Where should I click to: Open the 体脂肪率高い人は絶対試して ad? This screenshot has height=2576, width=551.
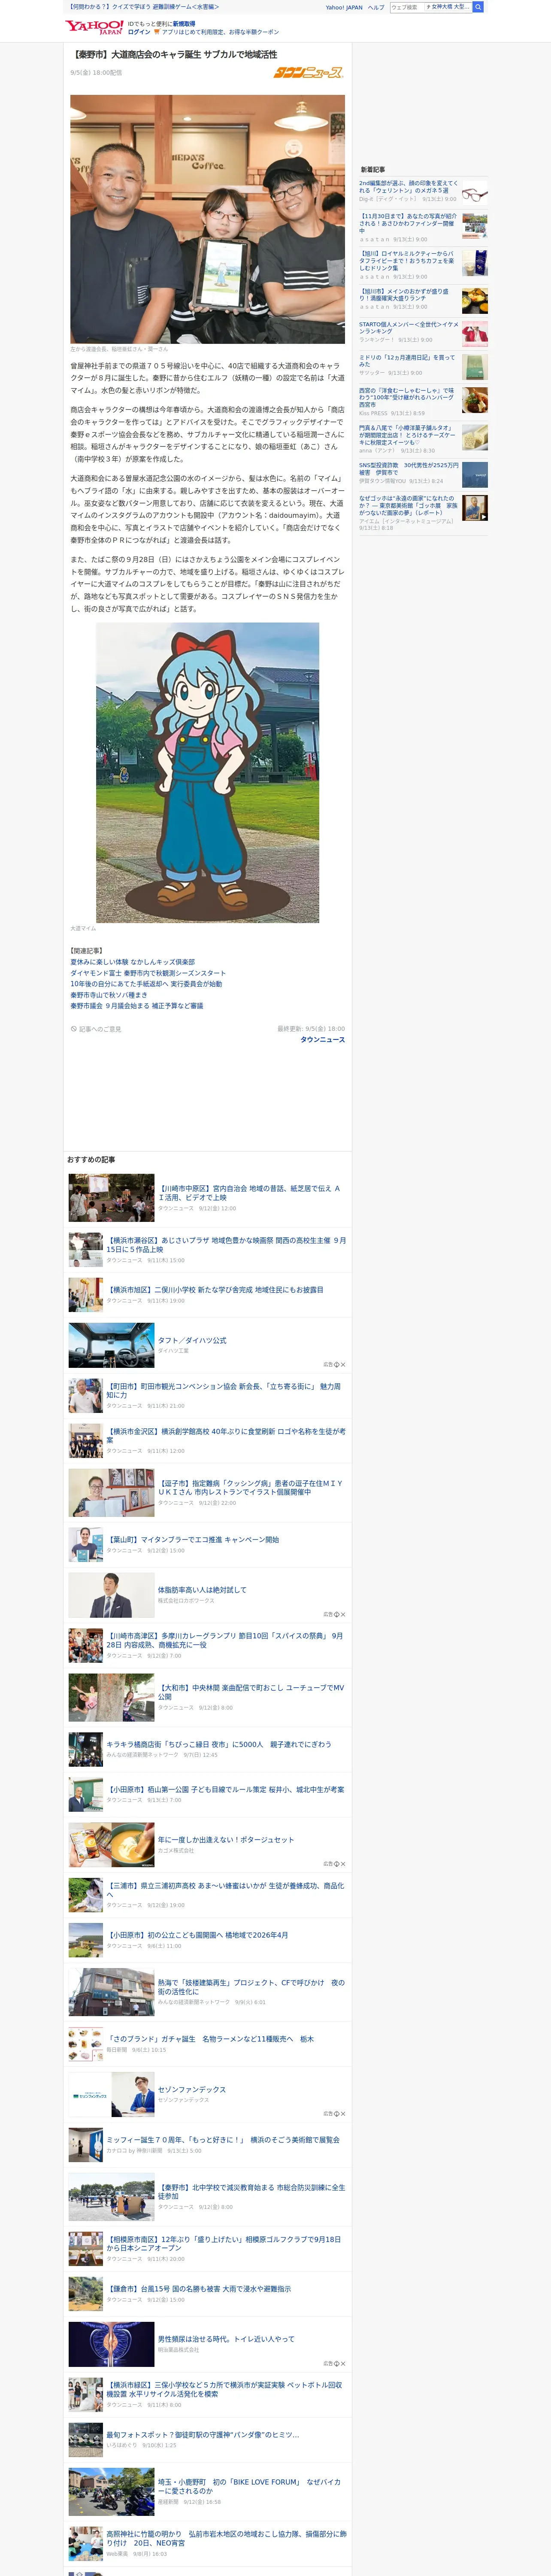(202, 1589)
